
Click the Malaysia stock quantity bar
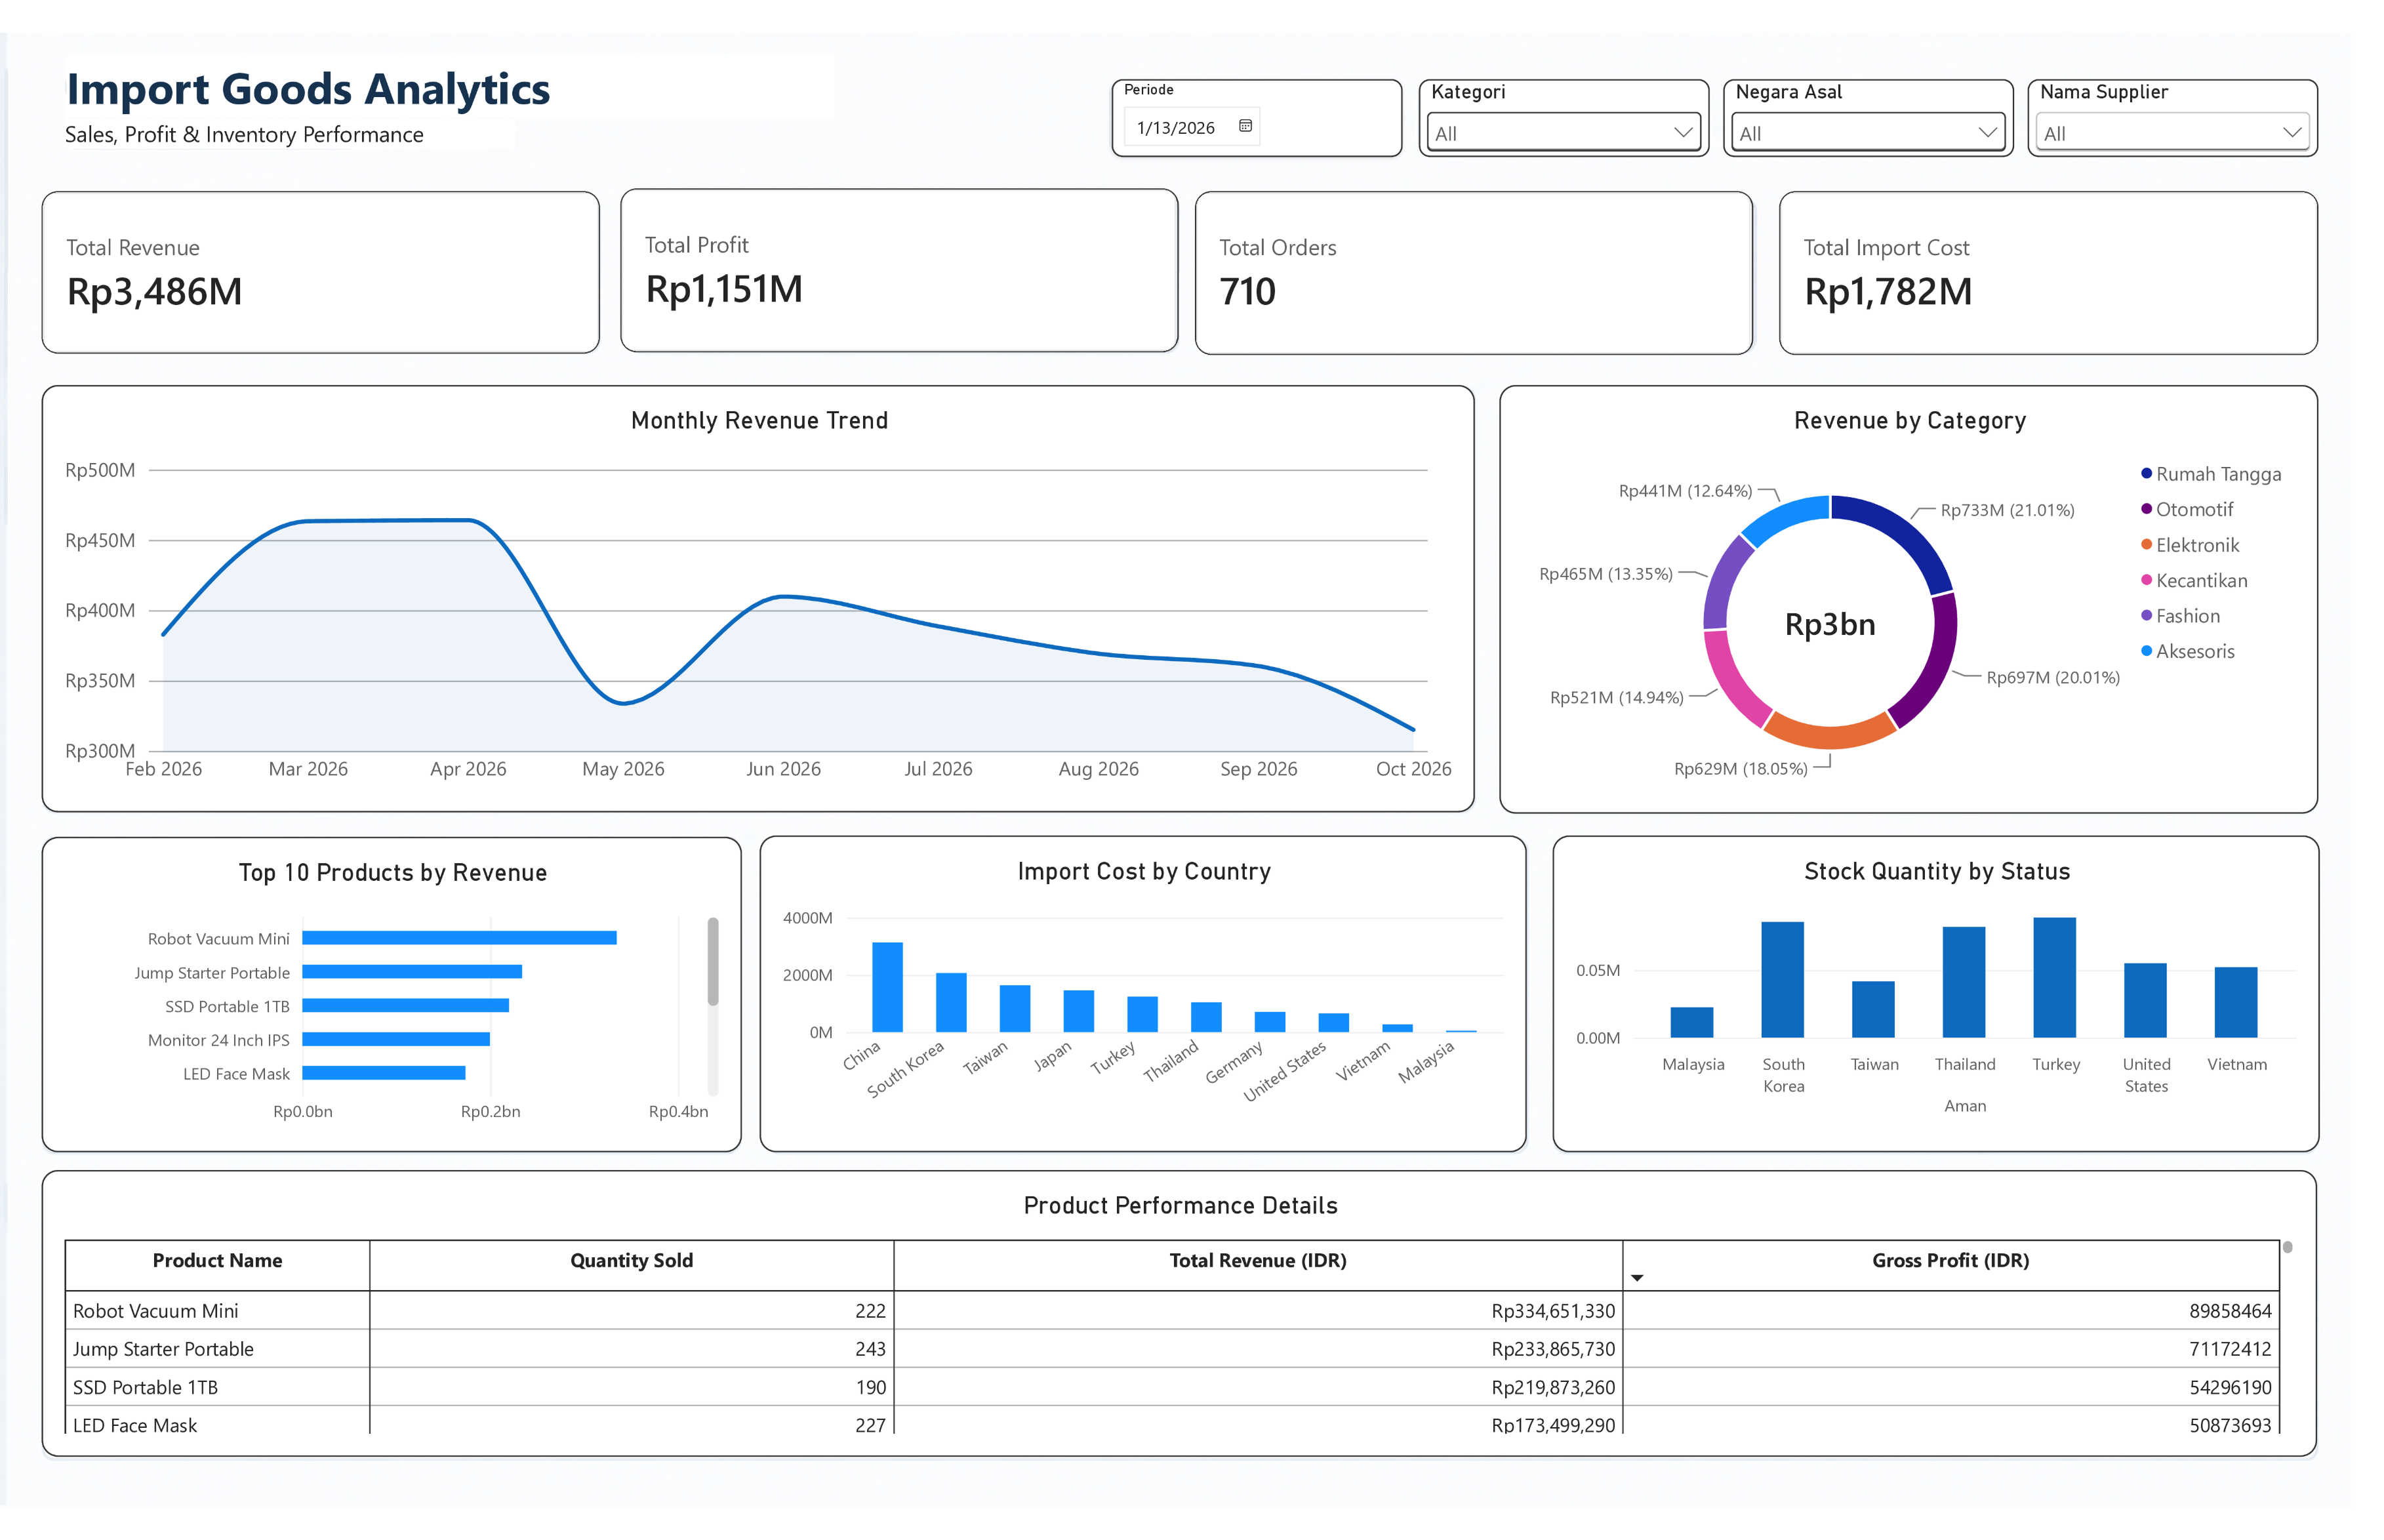coord(1692,1022)
